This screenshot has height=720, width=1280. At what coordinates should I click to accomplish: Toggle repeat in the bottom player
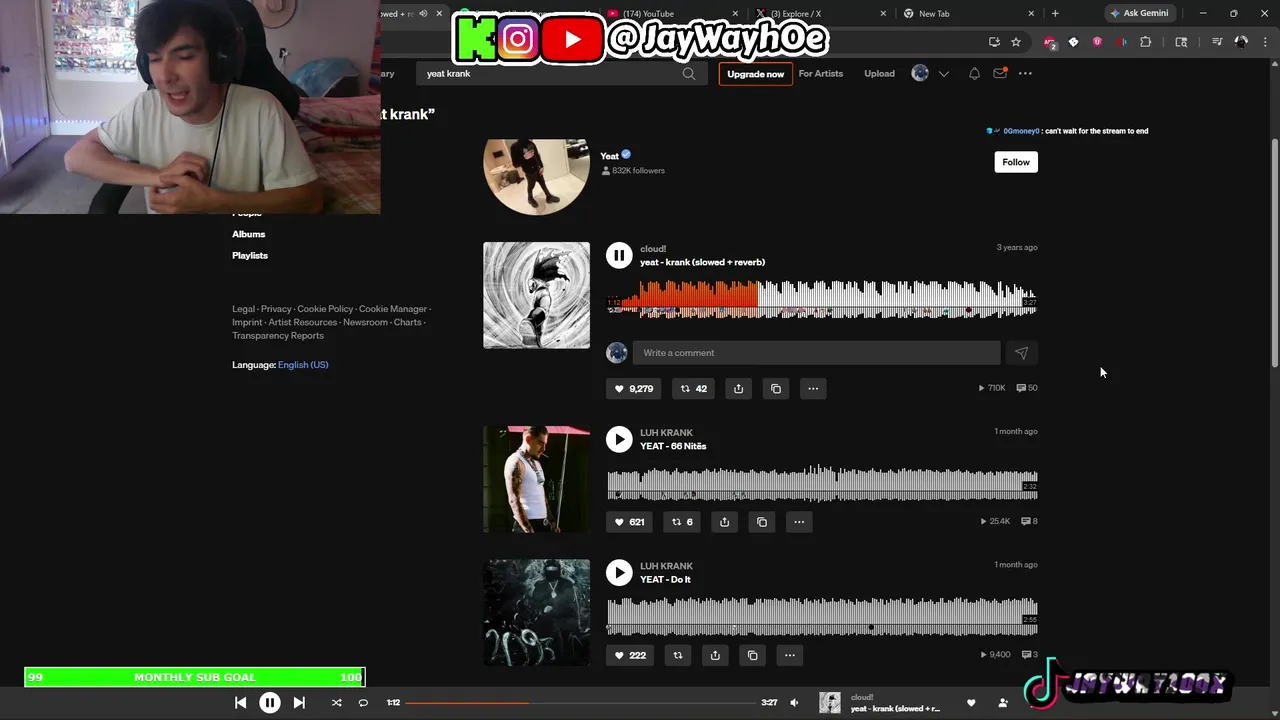[x=363, y=703]
